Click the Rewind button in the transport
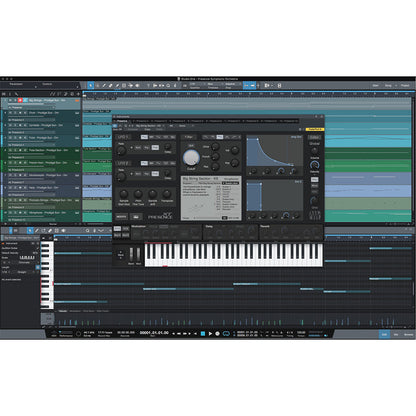Viewport: 416px width, 416px height. [x=179, y=333]
